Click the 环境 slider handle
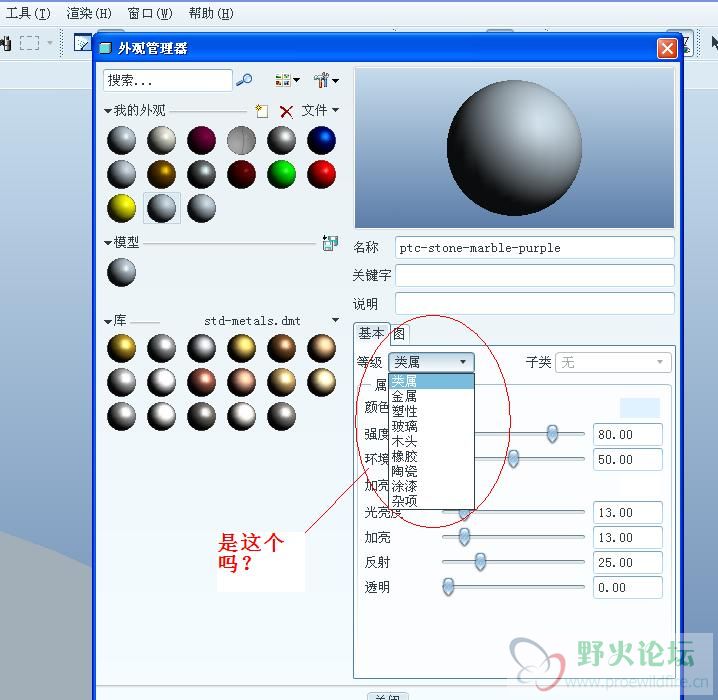 click(x=513, y=458)
